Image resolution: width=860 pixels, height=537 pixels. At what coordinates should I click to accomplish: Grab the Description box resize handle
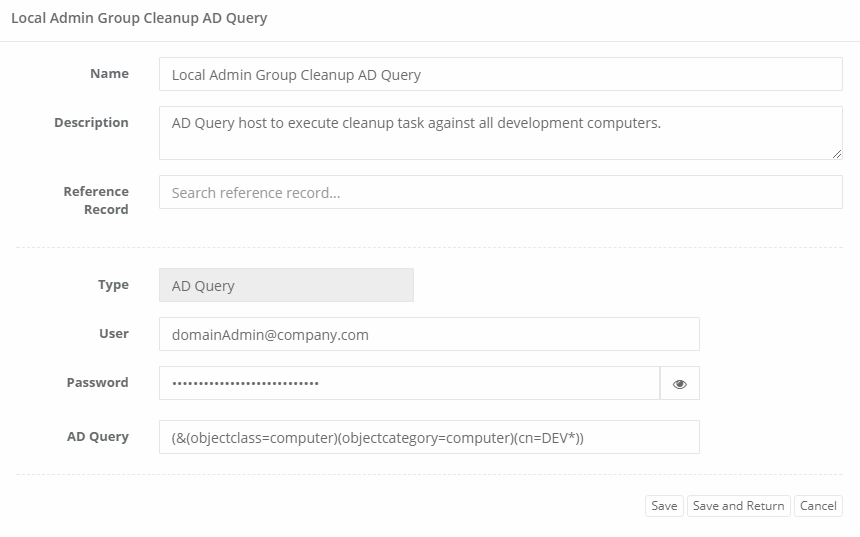click(837, 154)
